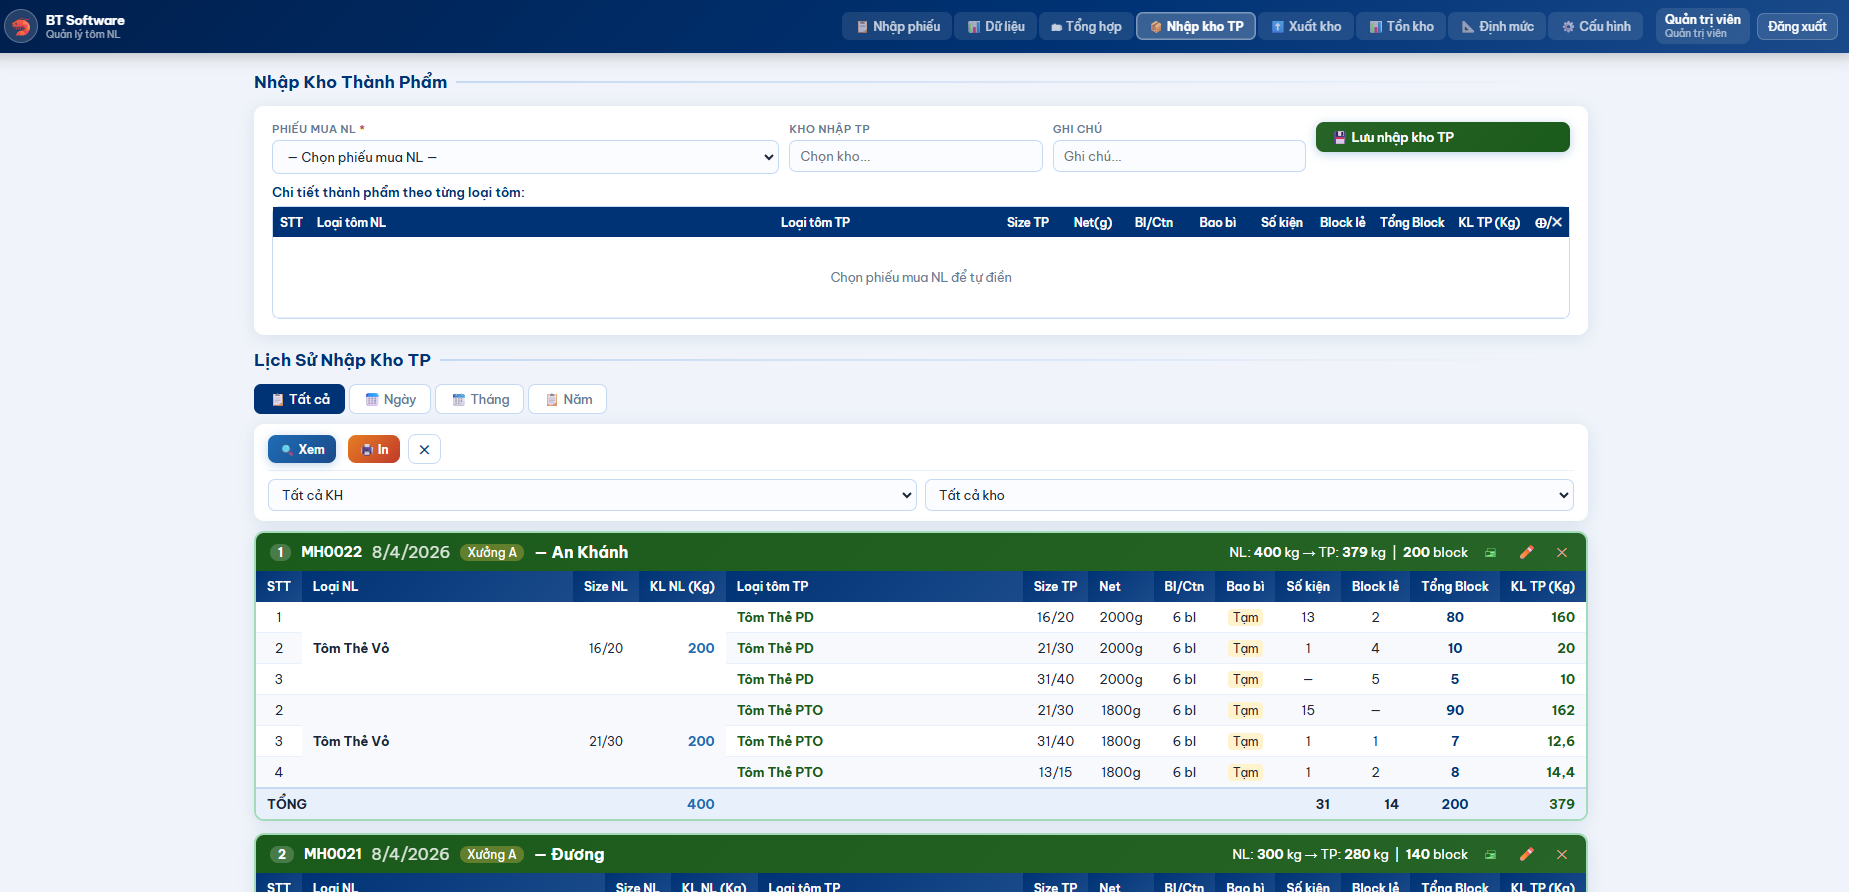Switch history filter to Tháng
The image size is (1849, 892).
click(x=479, y=400)
